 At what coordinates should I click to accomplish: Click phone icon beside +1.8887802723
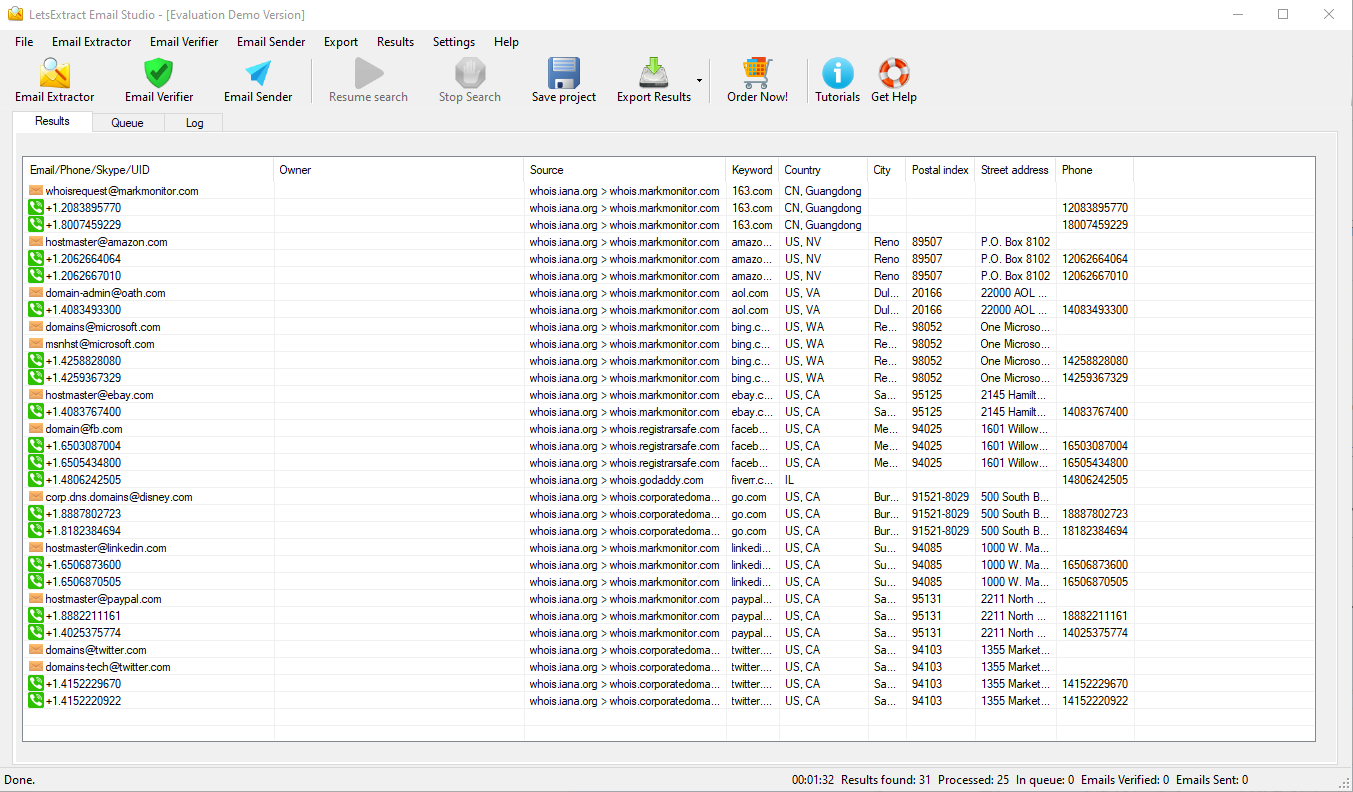pos(36,514)
